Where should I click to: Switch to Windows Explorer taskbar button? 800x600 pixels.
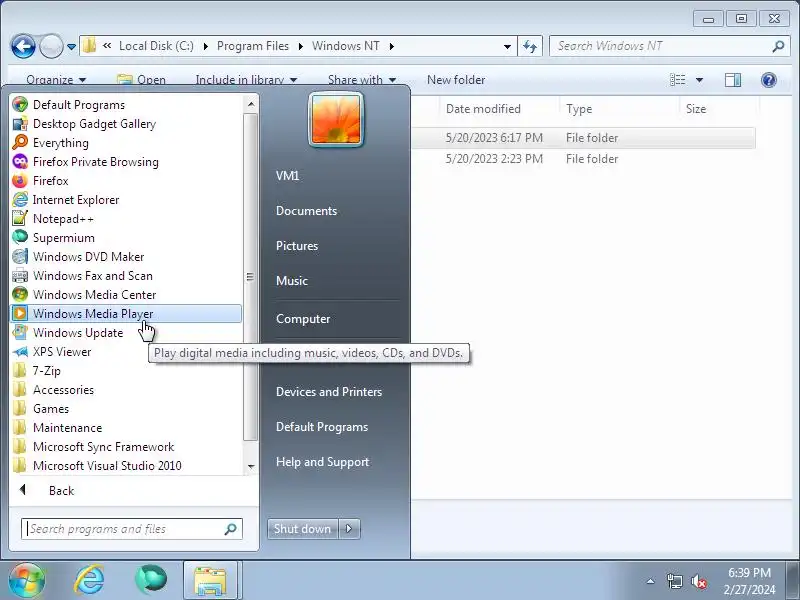pyautogui.click(x=210, y=580)
